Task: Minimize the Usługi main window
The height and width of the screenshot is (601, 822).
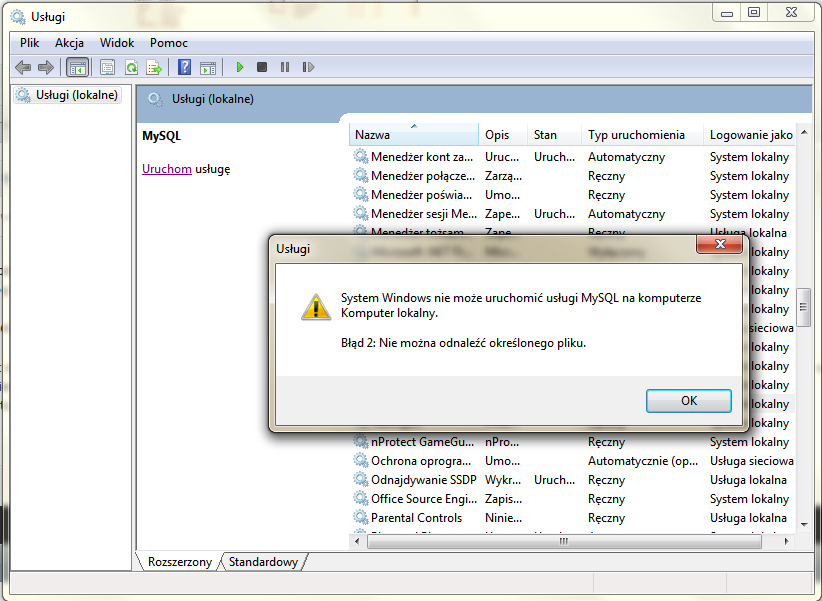Action: (727, 13)
